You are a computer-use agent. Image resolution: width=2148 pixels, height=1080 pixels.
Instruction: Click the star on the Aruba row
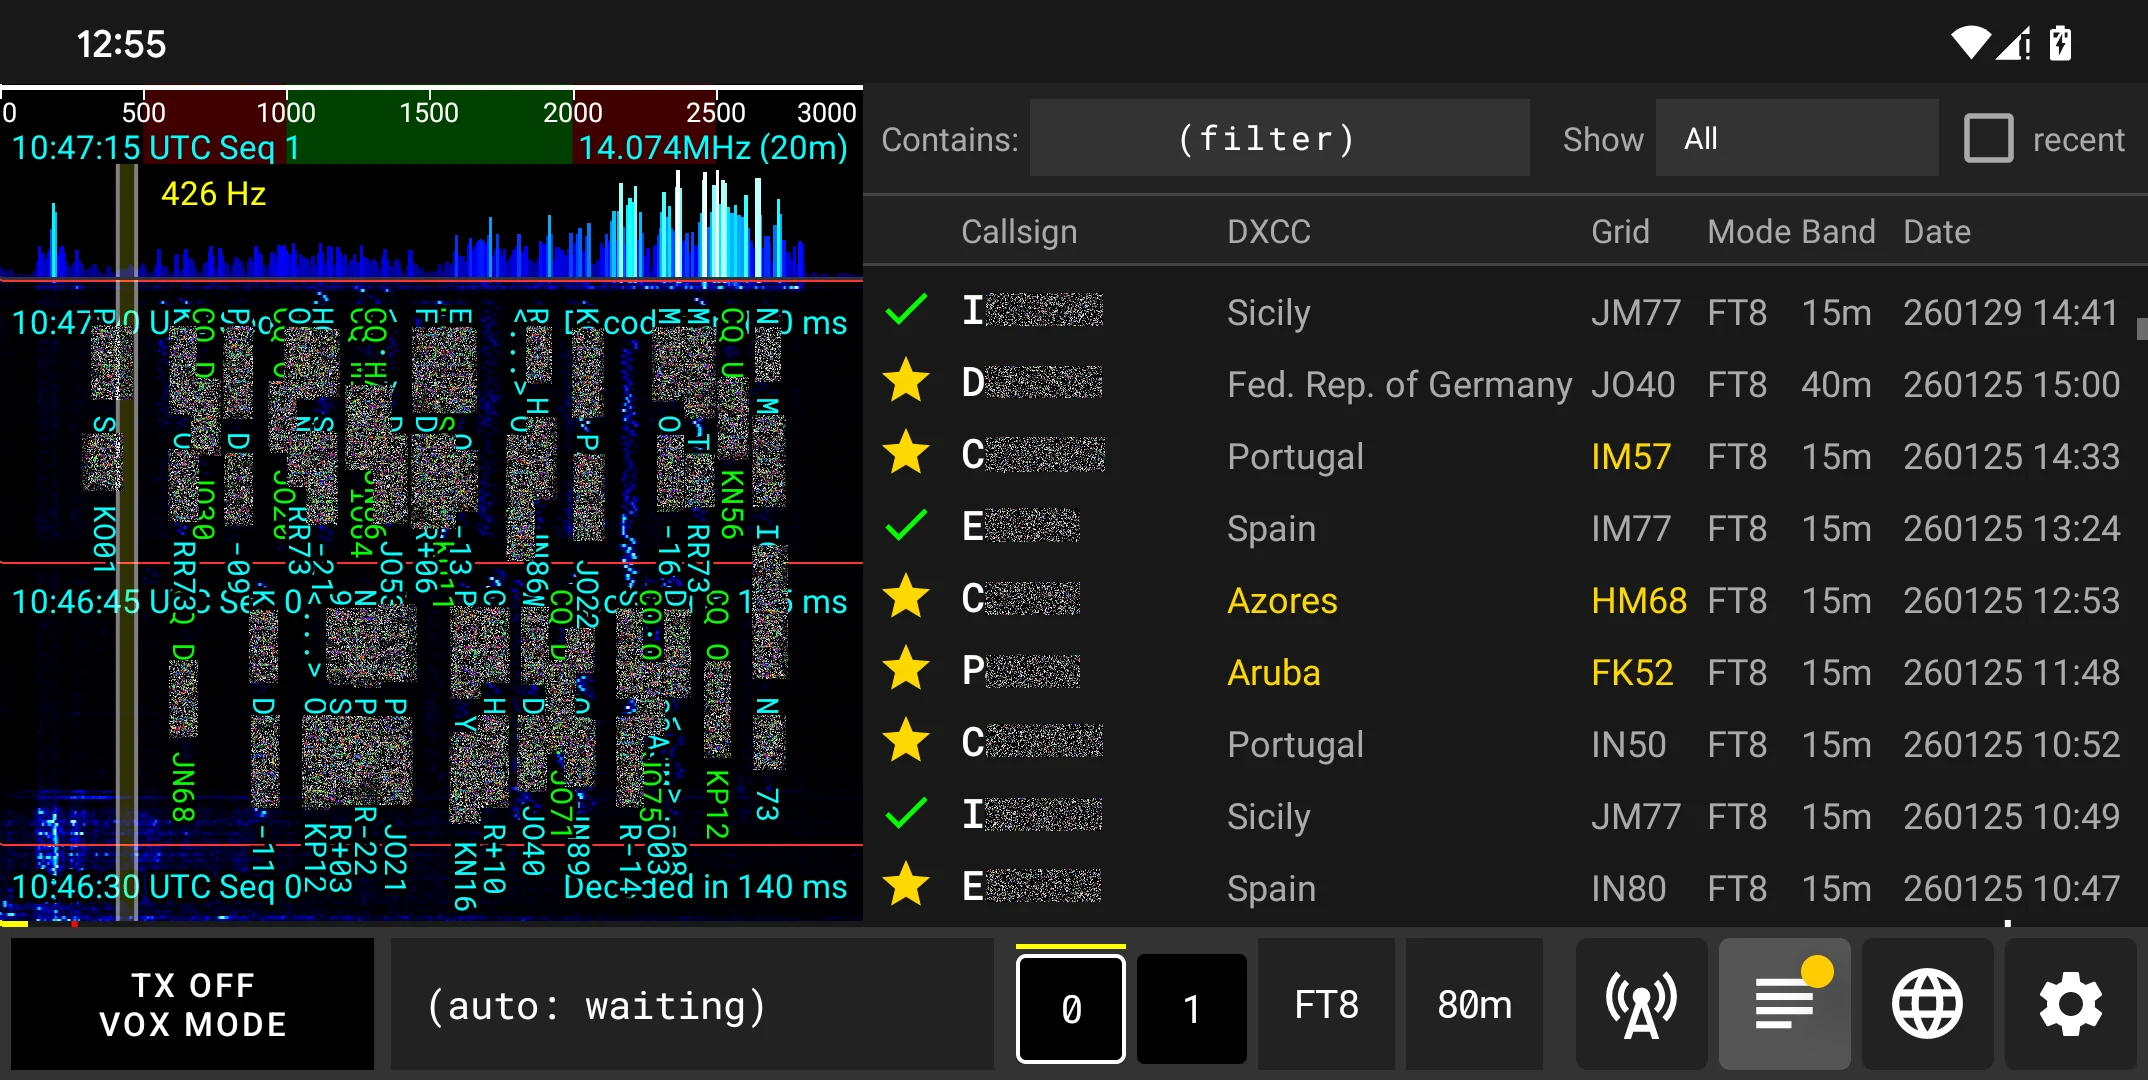click(906, 670)
